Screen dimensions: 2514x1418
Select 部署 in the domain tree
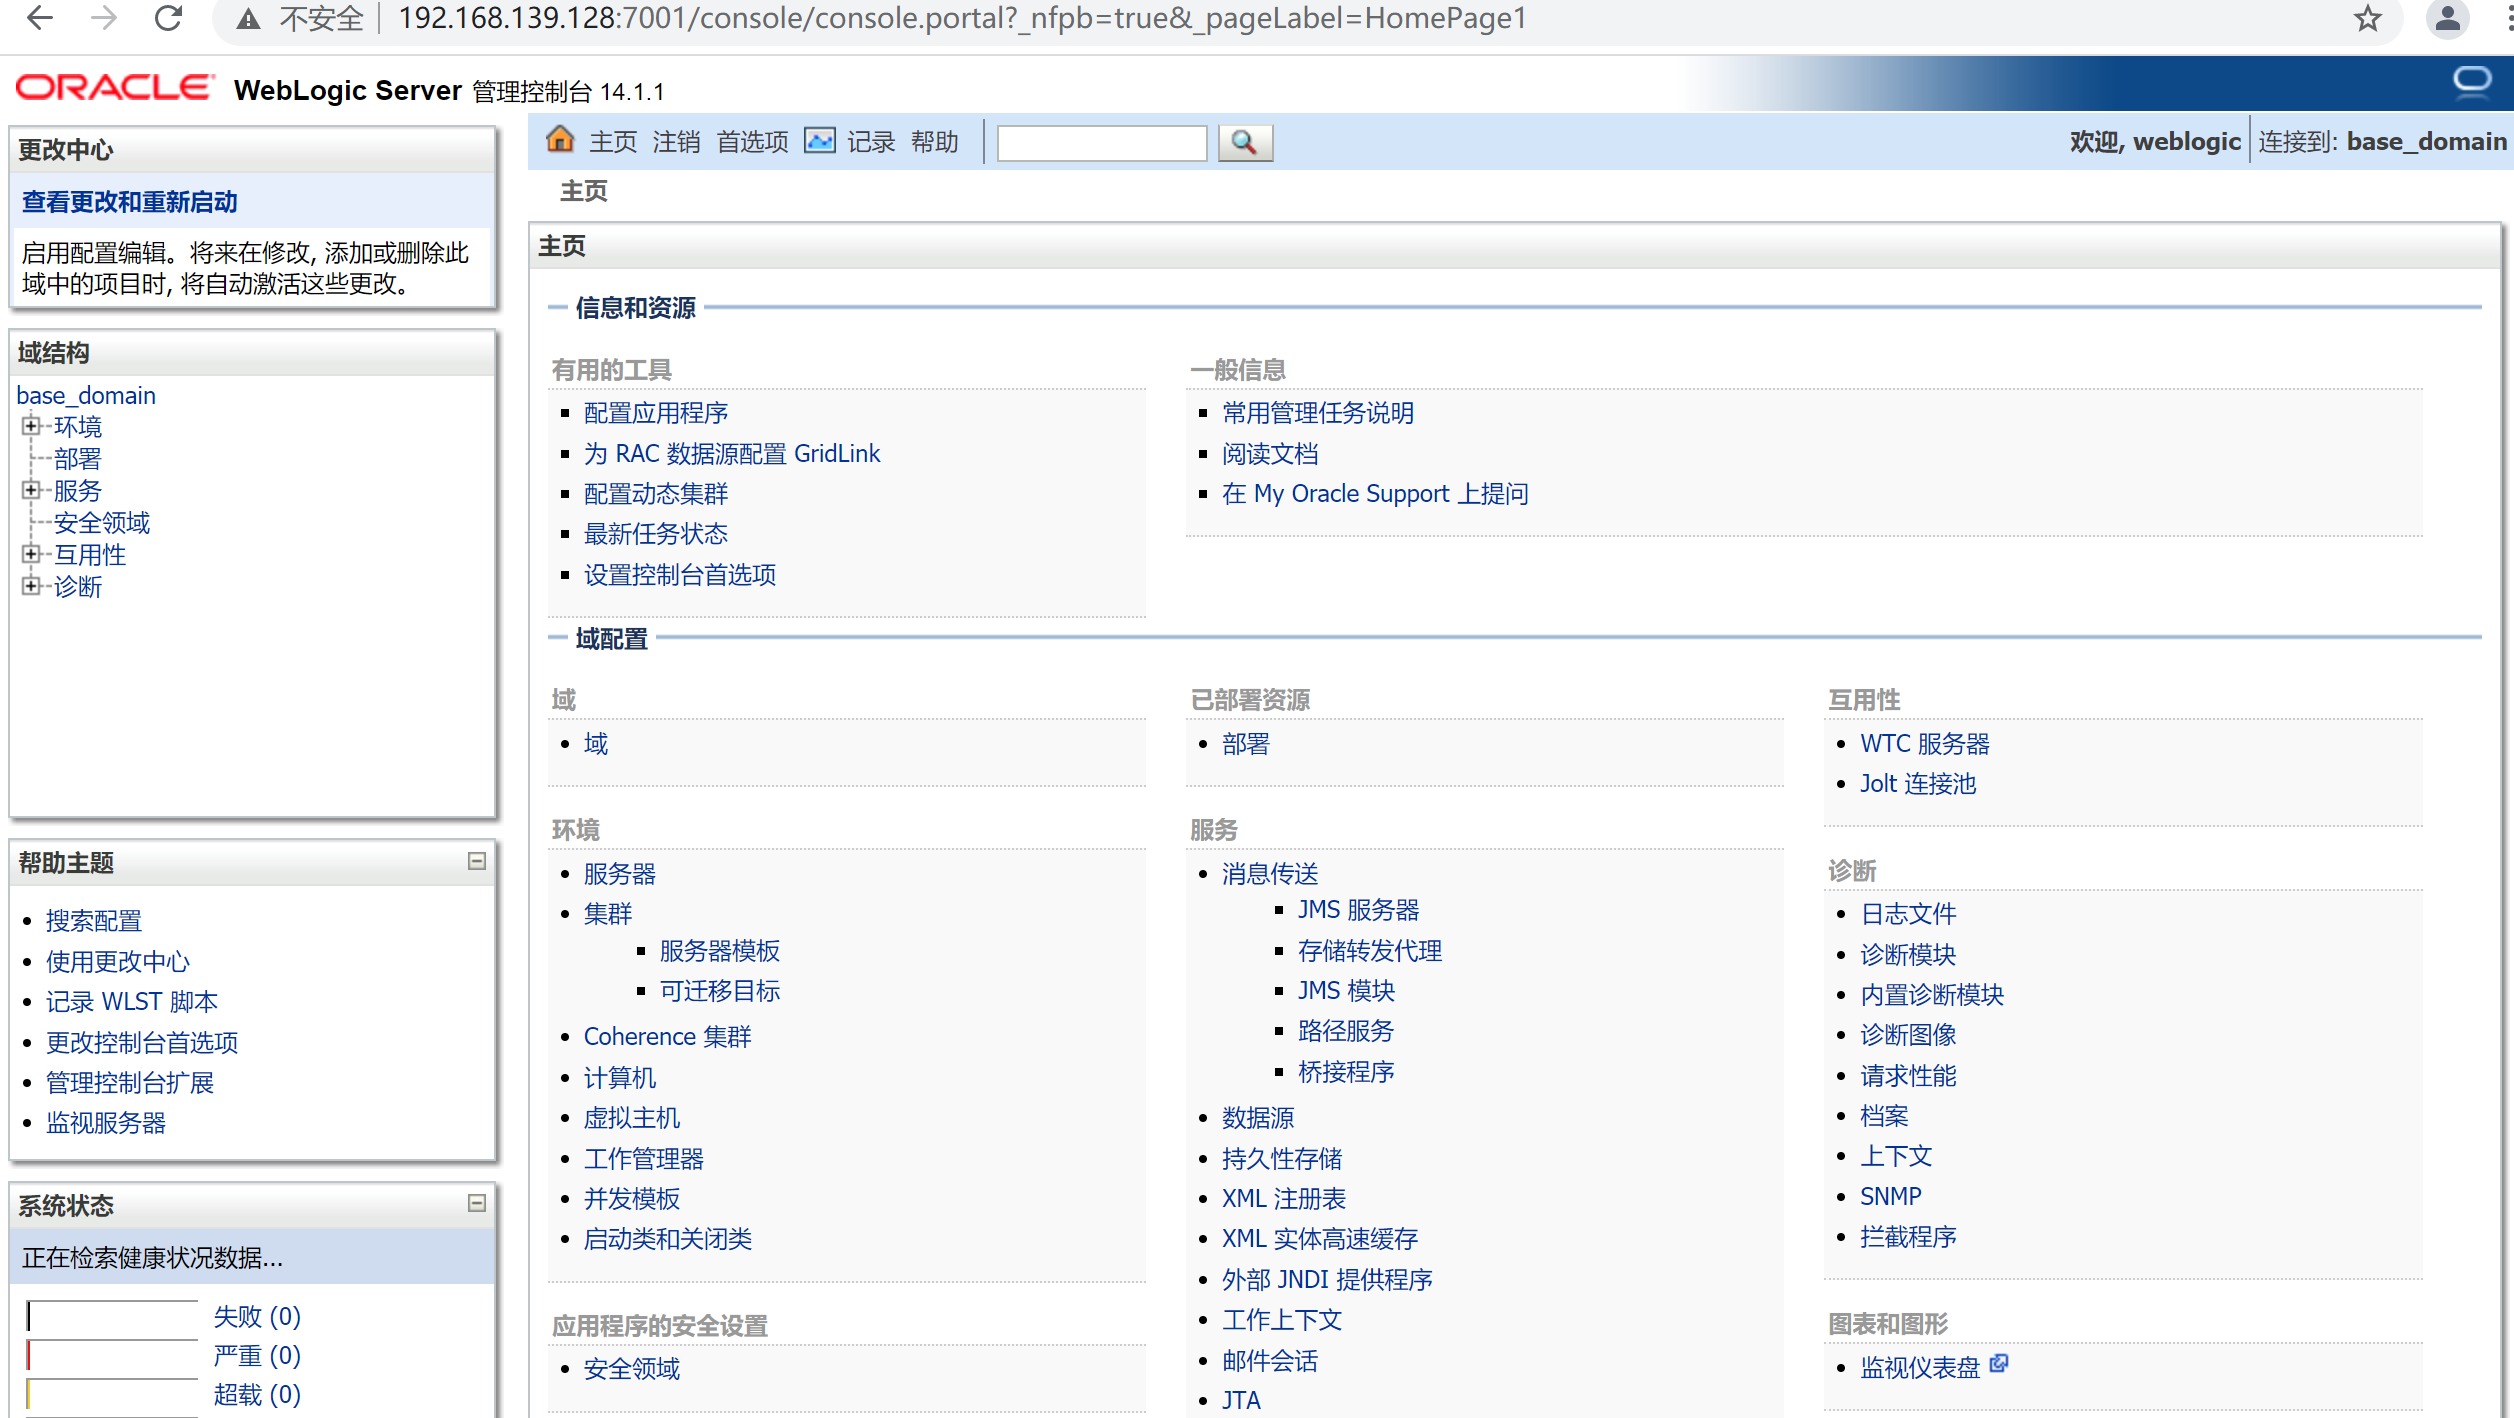point(78,459)
